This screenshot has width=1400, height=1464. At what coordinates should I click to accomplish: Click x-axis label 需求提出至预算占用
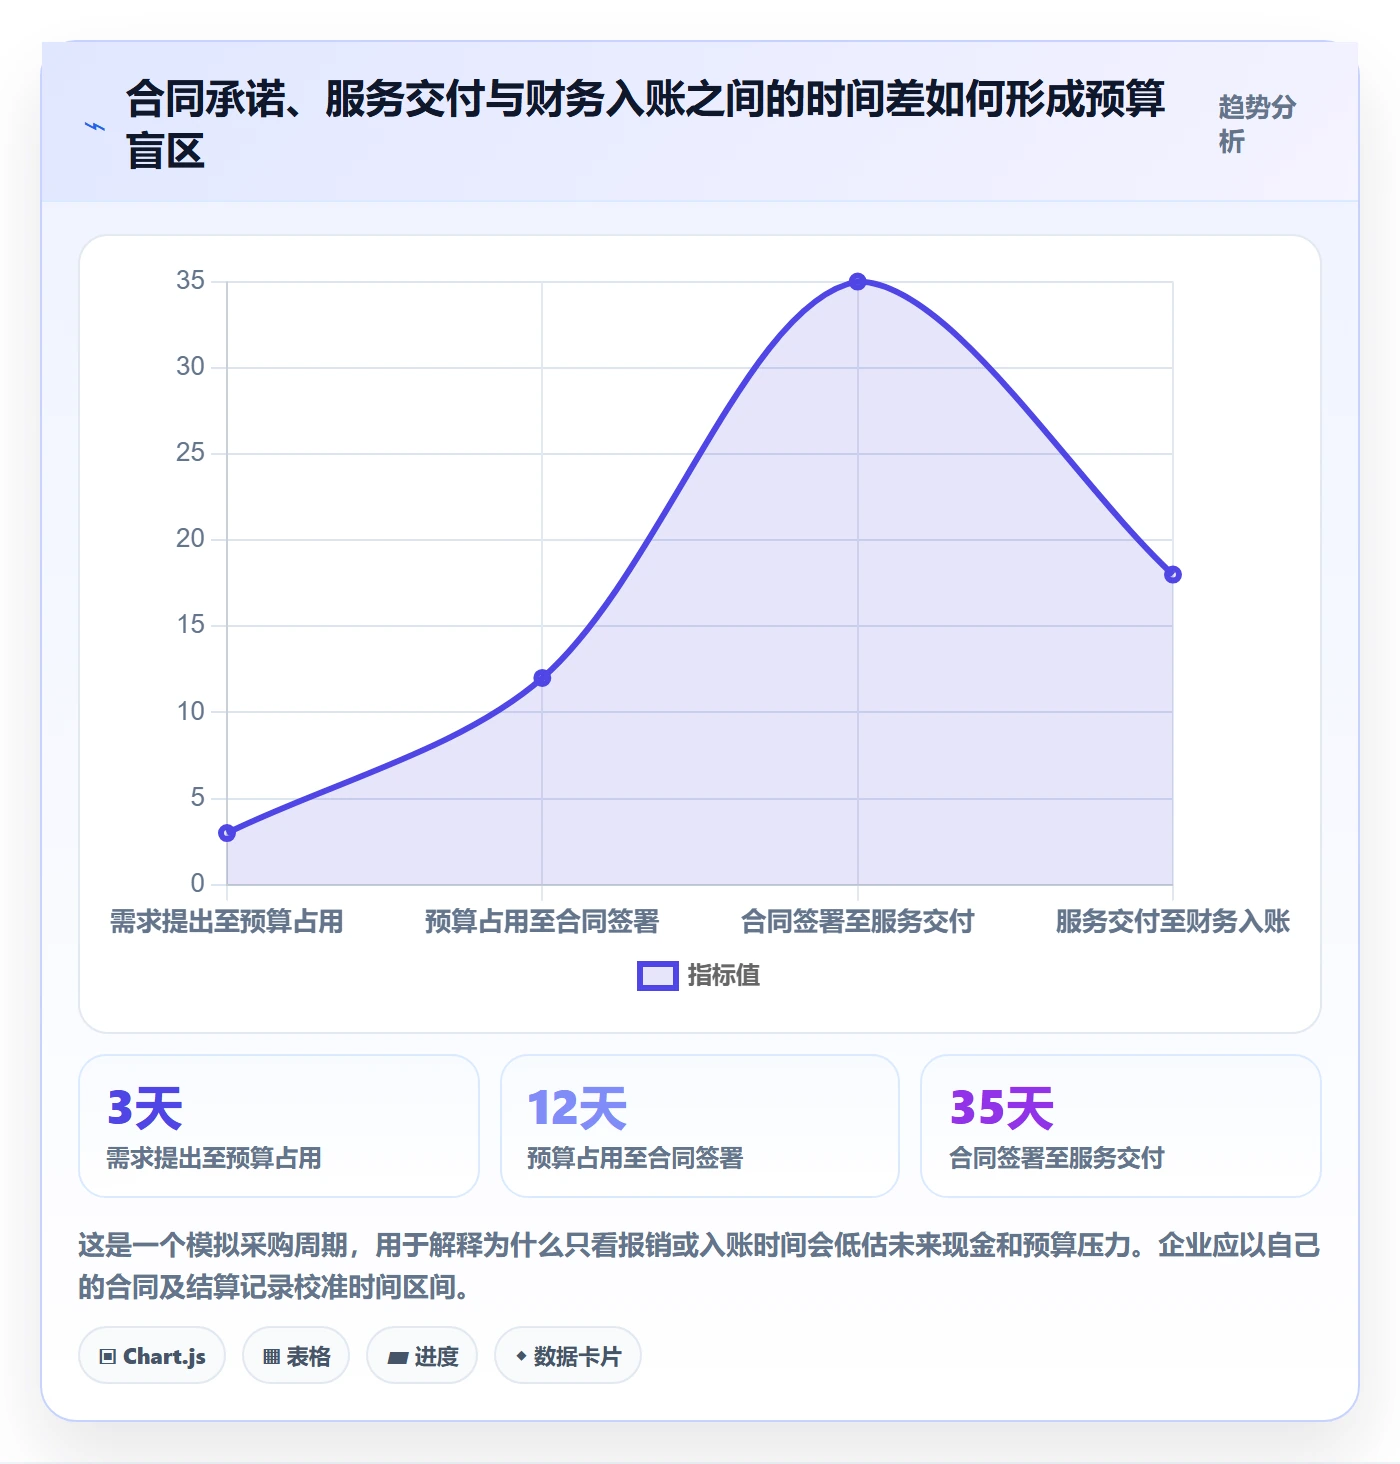[227, 921]
